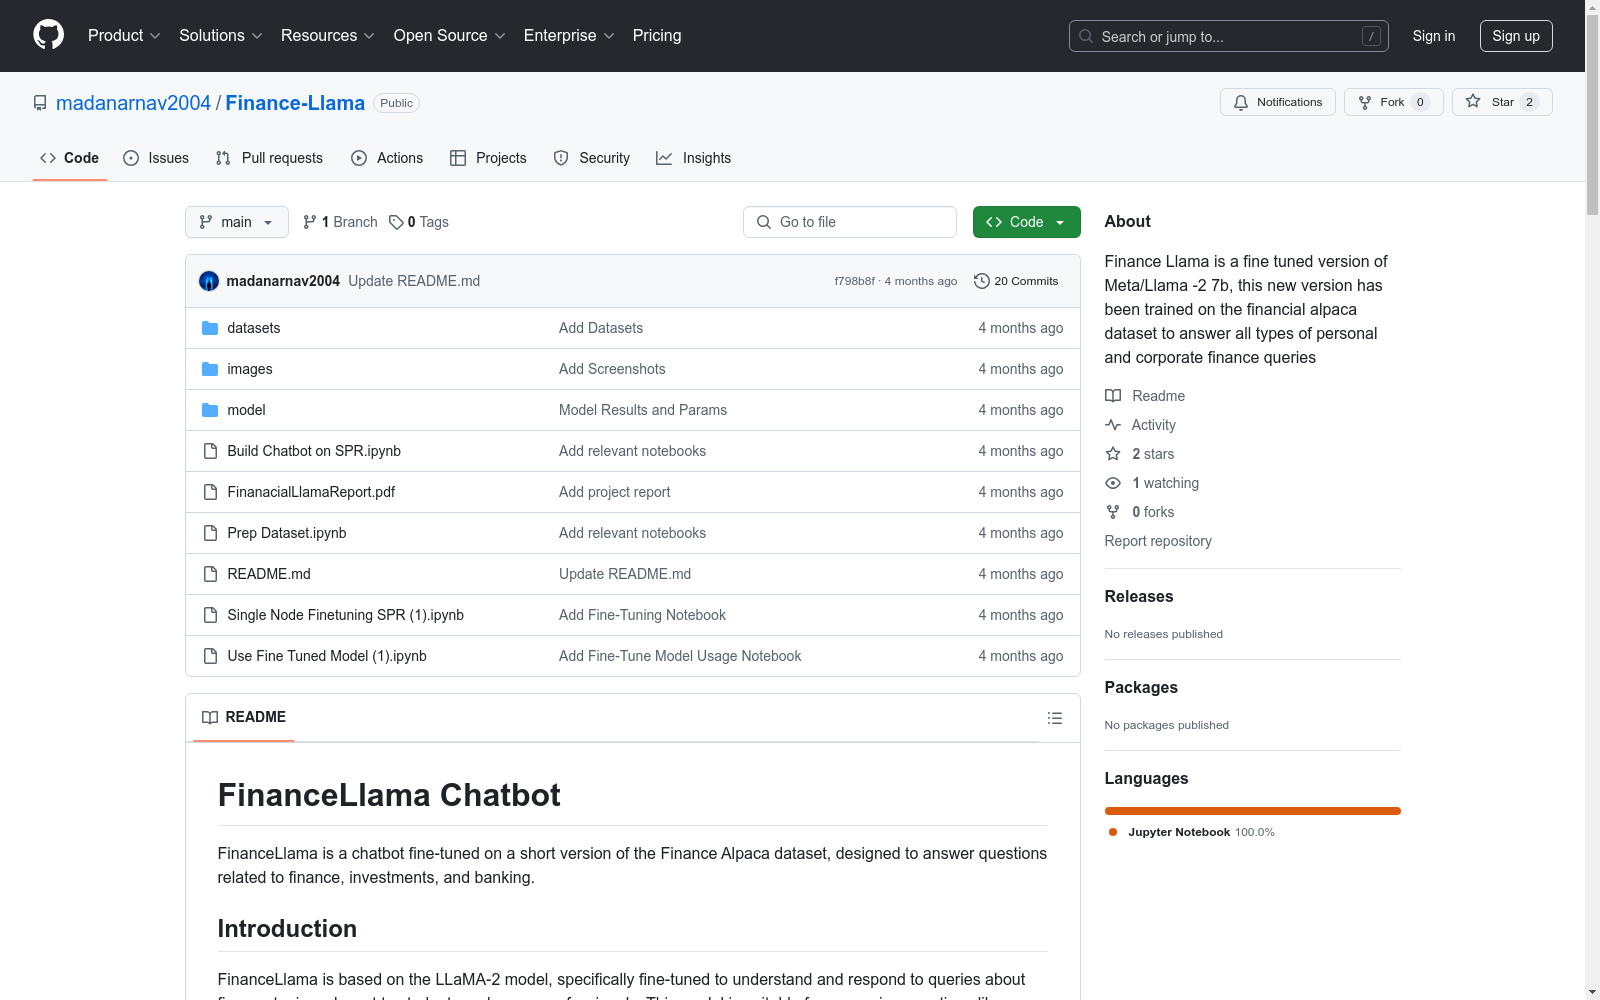Click the model folder icon

[x=210, y=410]
